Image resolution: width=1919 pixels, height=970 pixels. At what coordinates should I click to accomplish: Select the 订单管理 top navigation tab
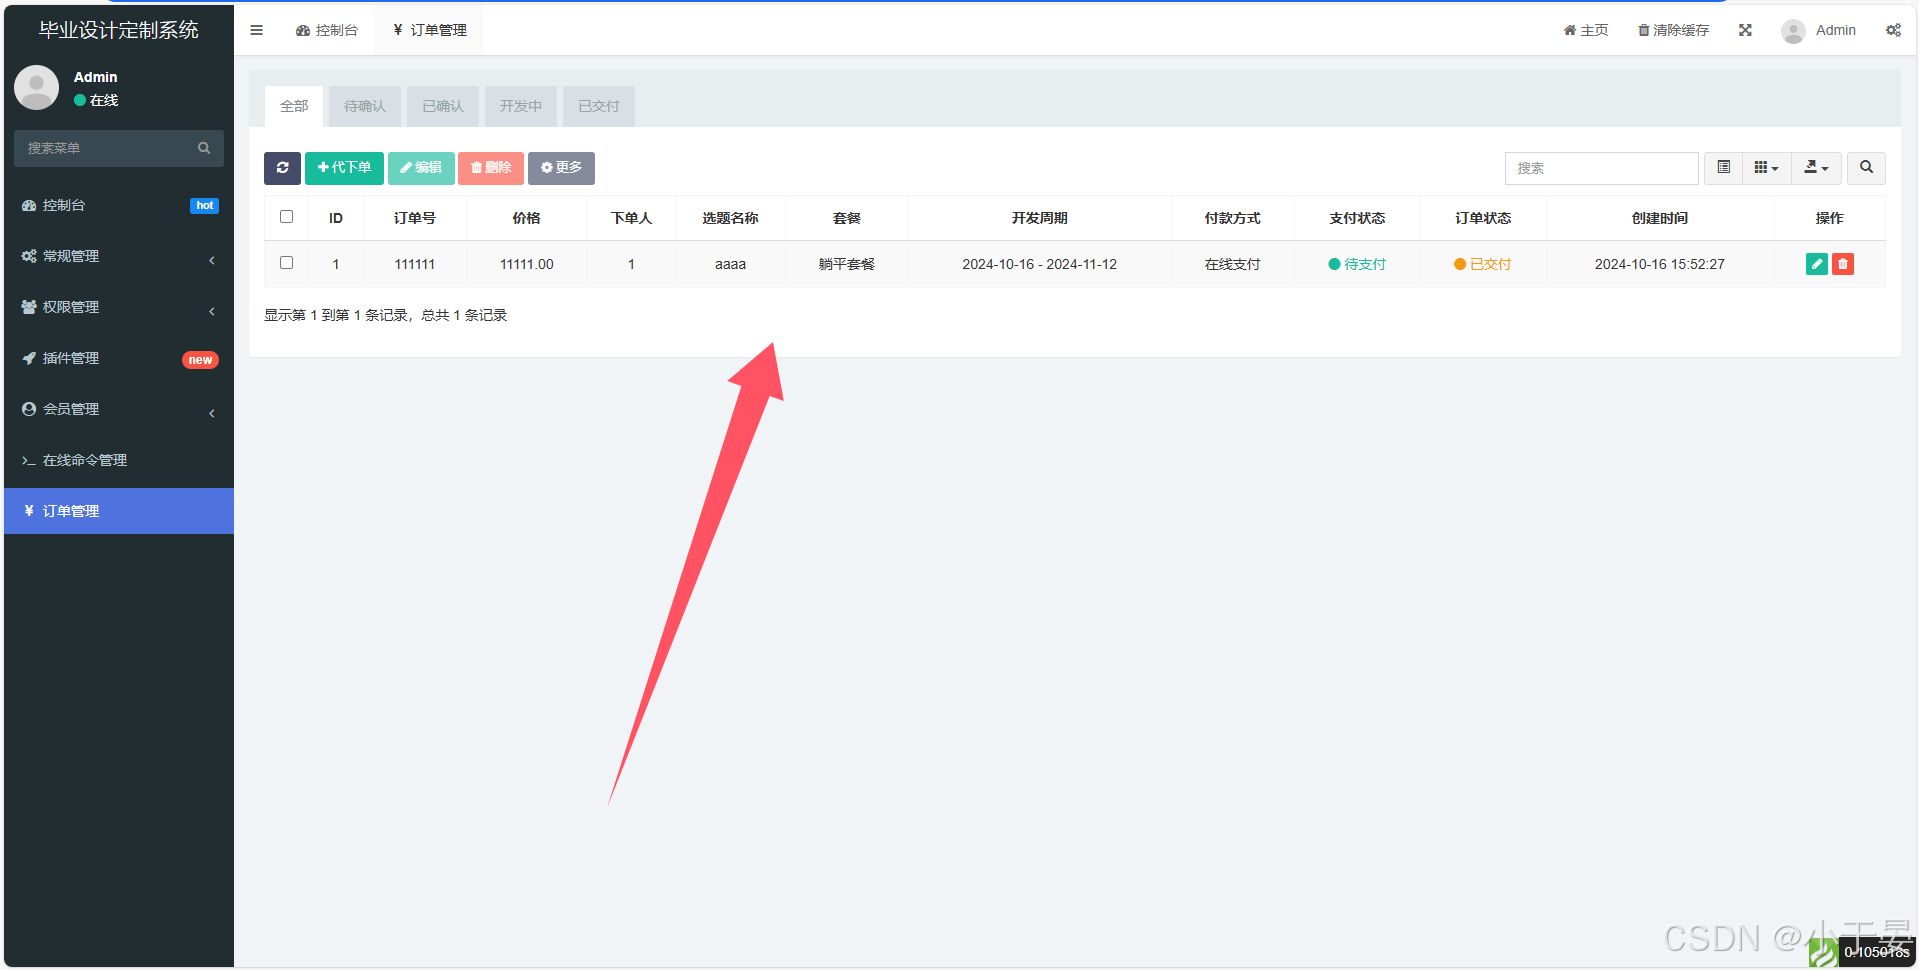point(430,30)
